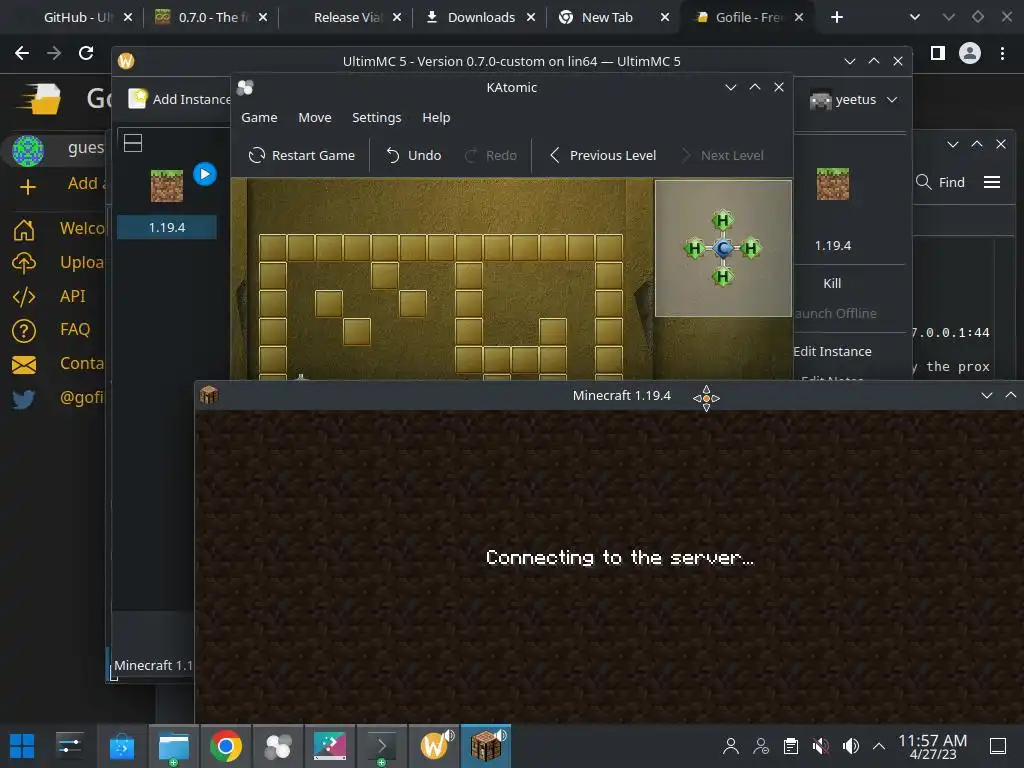
Task: Open volume control in tray
Action: coord(850,746)
